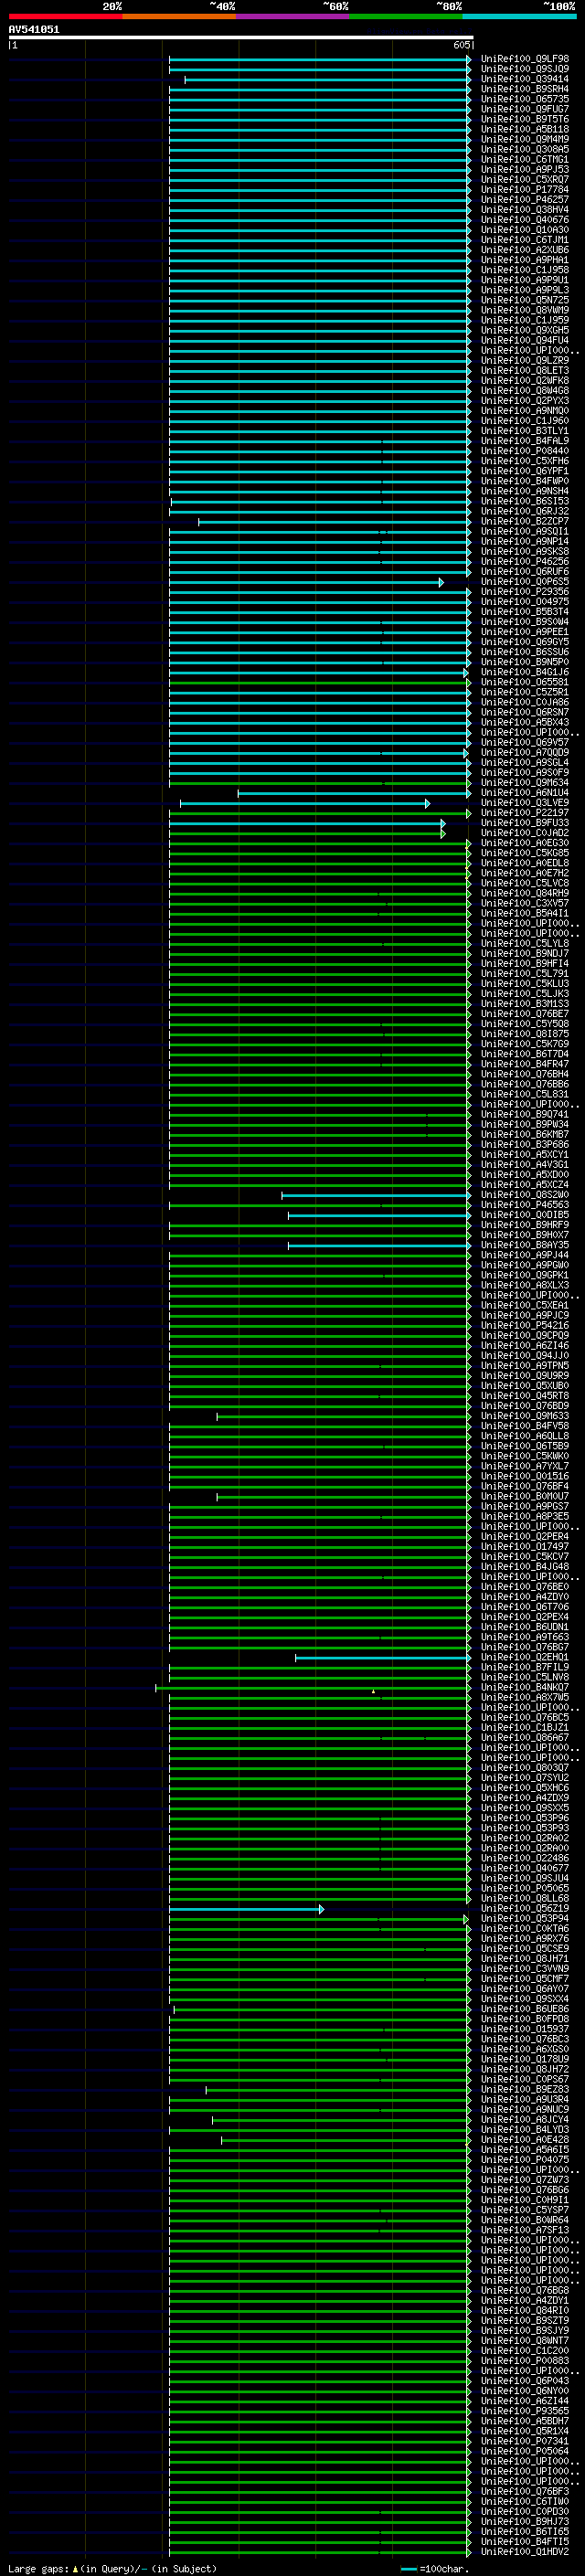
Task: Select the UniRef100_P29356 label
Action: (x=524, y=592)
